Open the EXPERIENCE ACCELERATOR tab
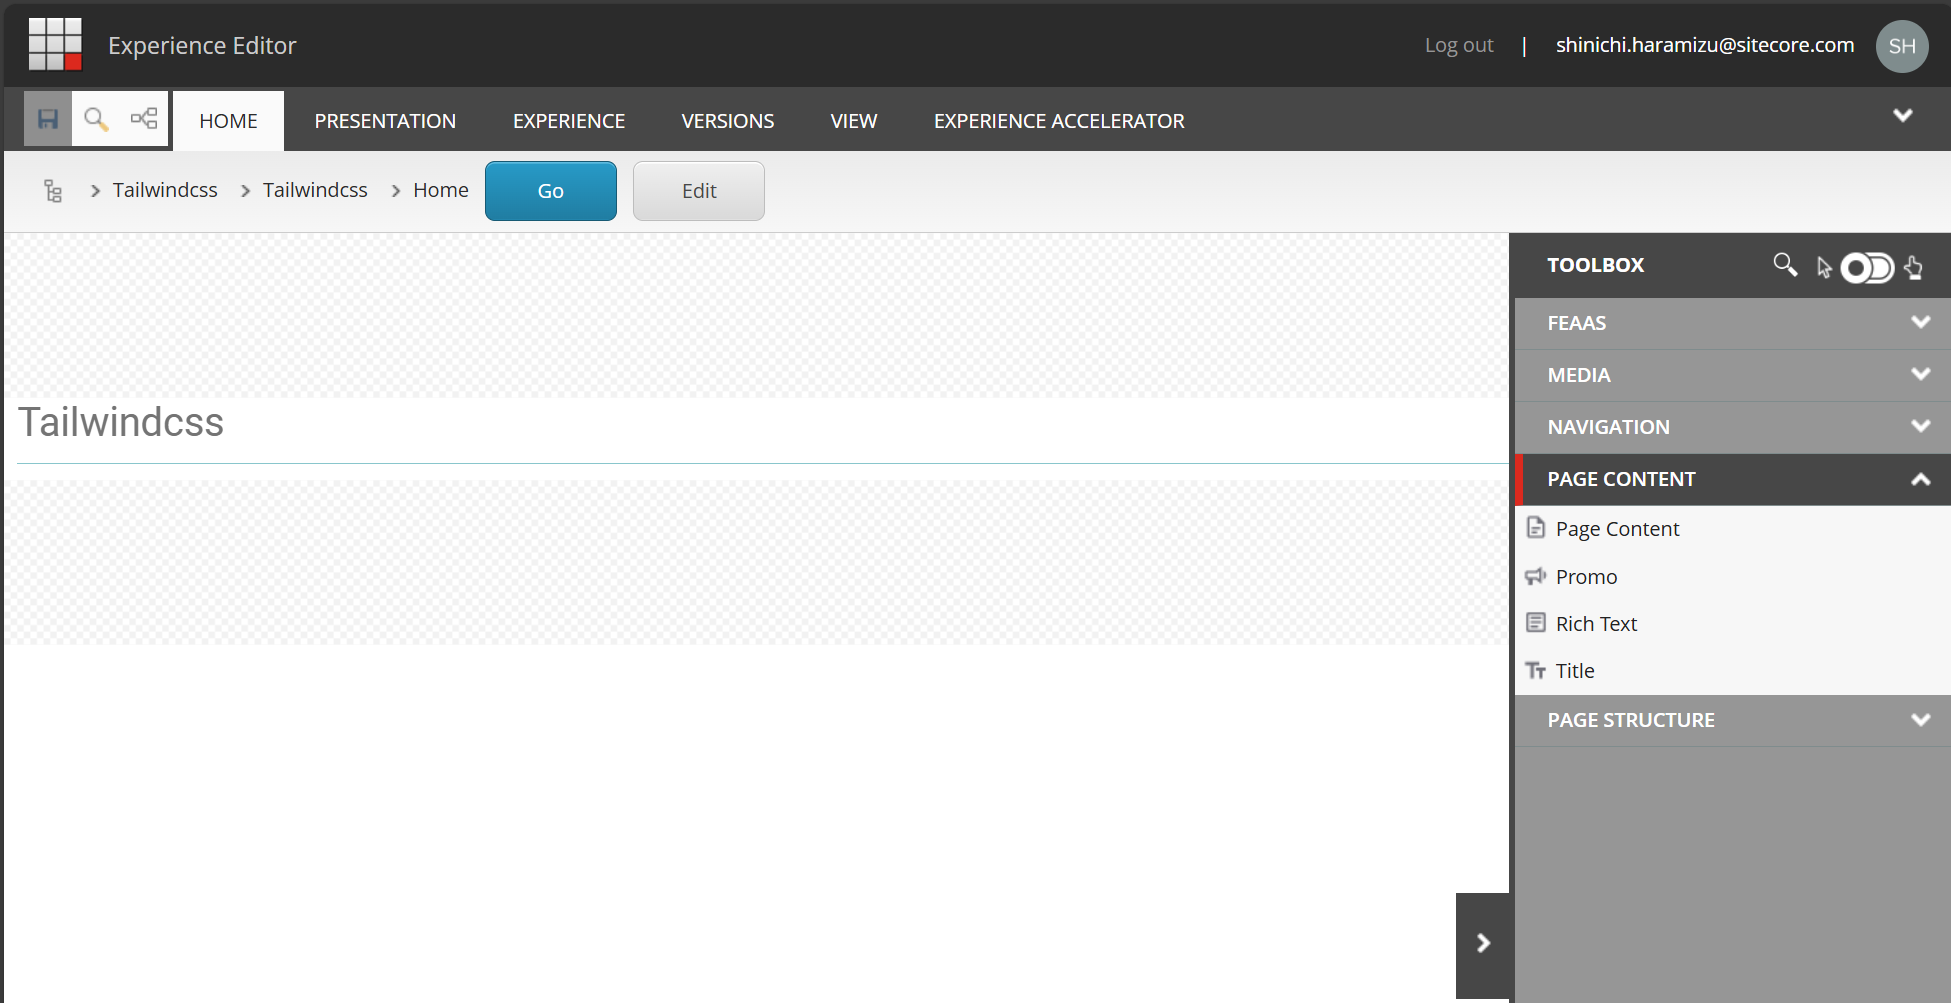1951x1003 pixels. point(1059,121)
